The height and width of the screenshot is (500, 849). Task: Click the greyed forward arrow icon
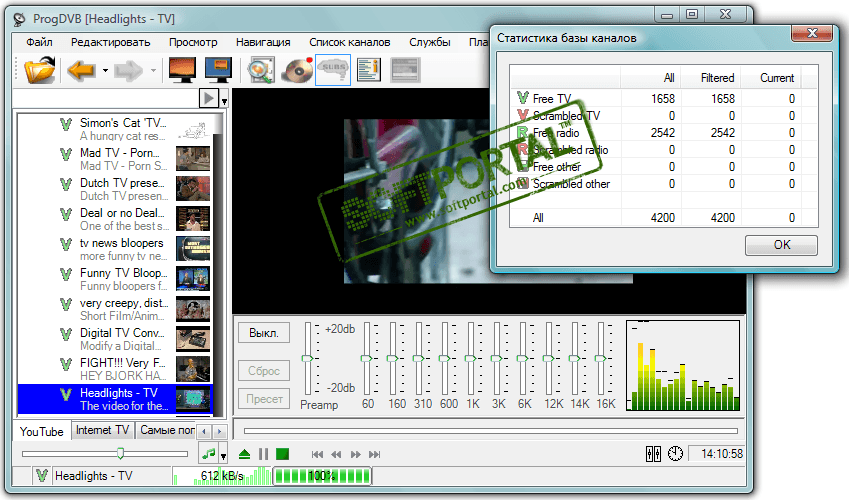[128, 70]
